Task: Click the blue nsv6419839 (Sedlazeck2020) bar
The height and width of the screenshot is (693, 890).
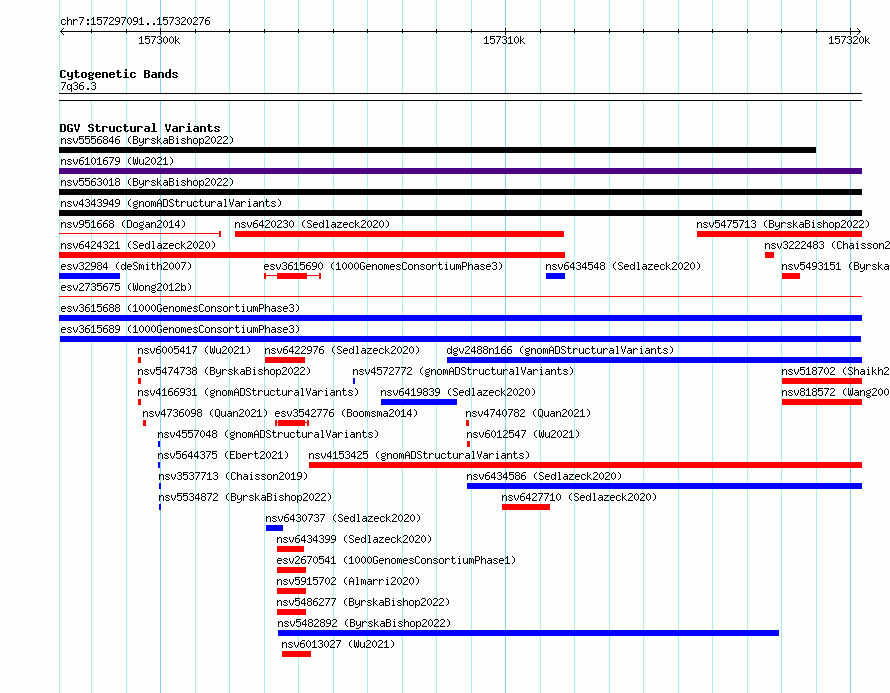Action: click(x=419, y=402)
